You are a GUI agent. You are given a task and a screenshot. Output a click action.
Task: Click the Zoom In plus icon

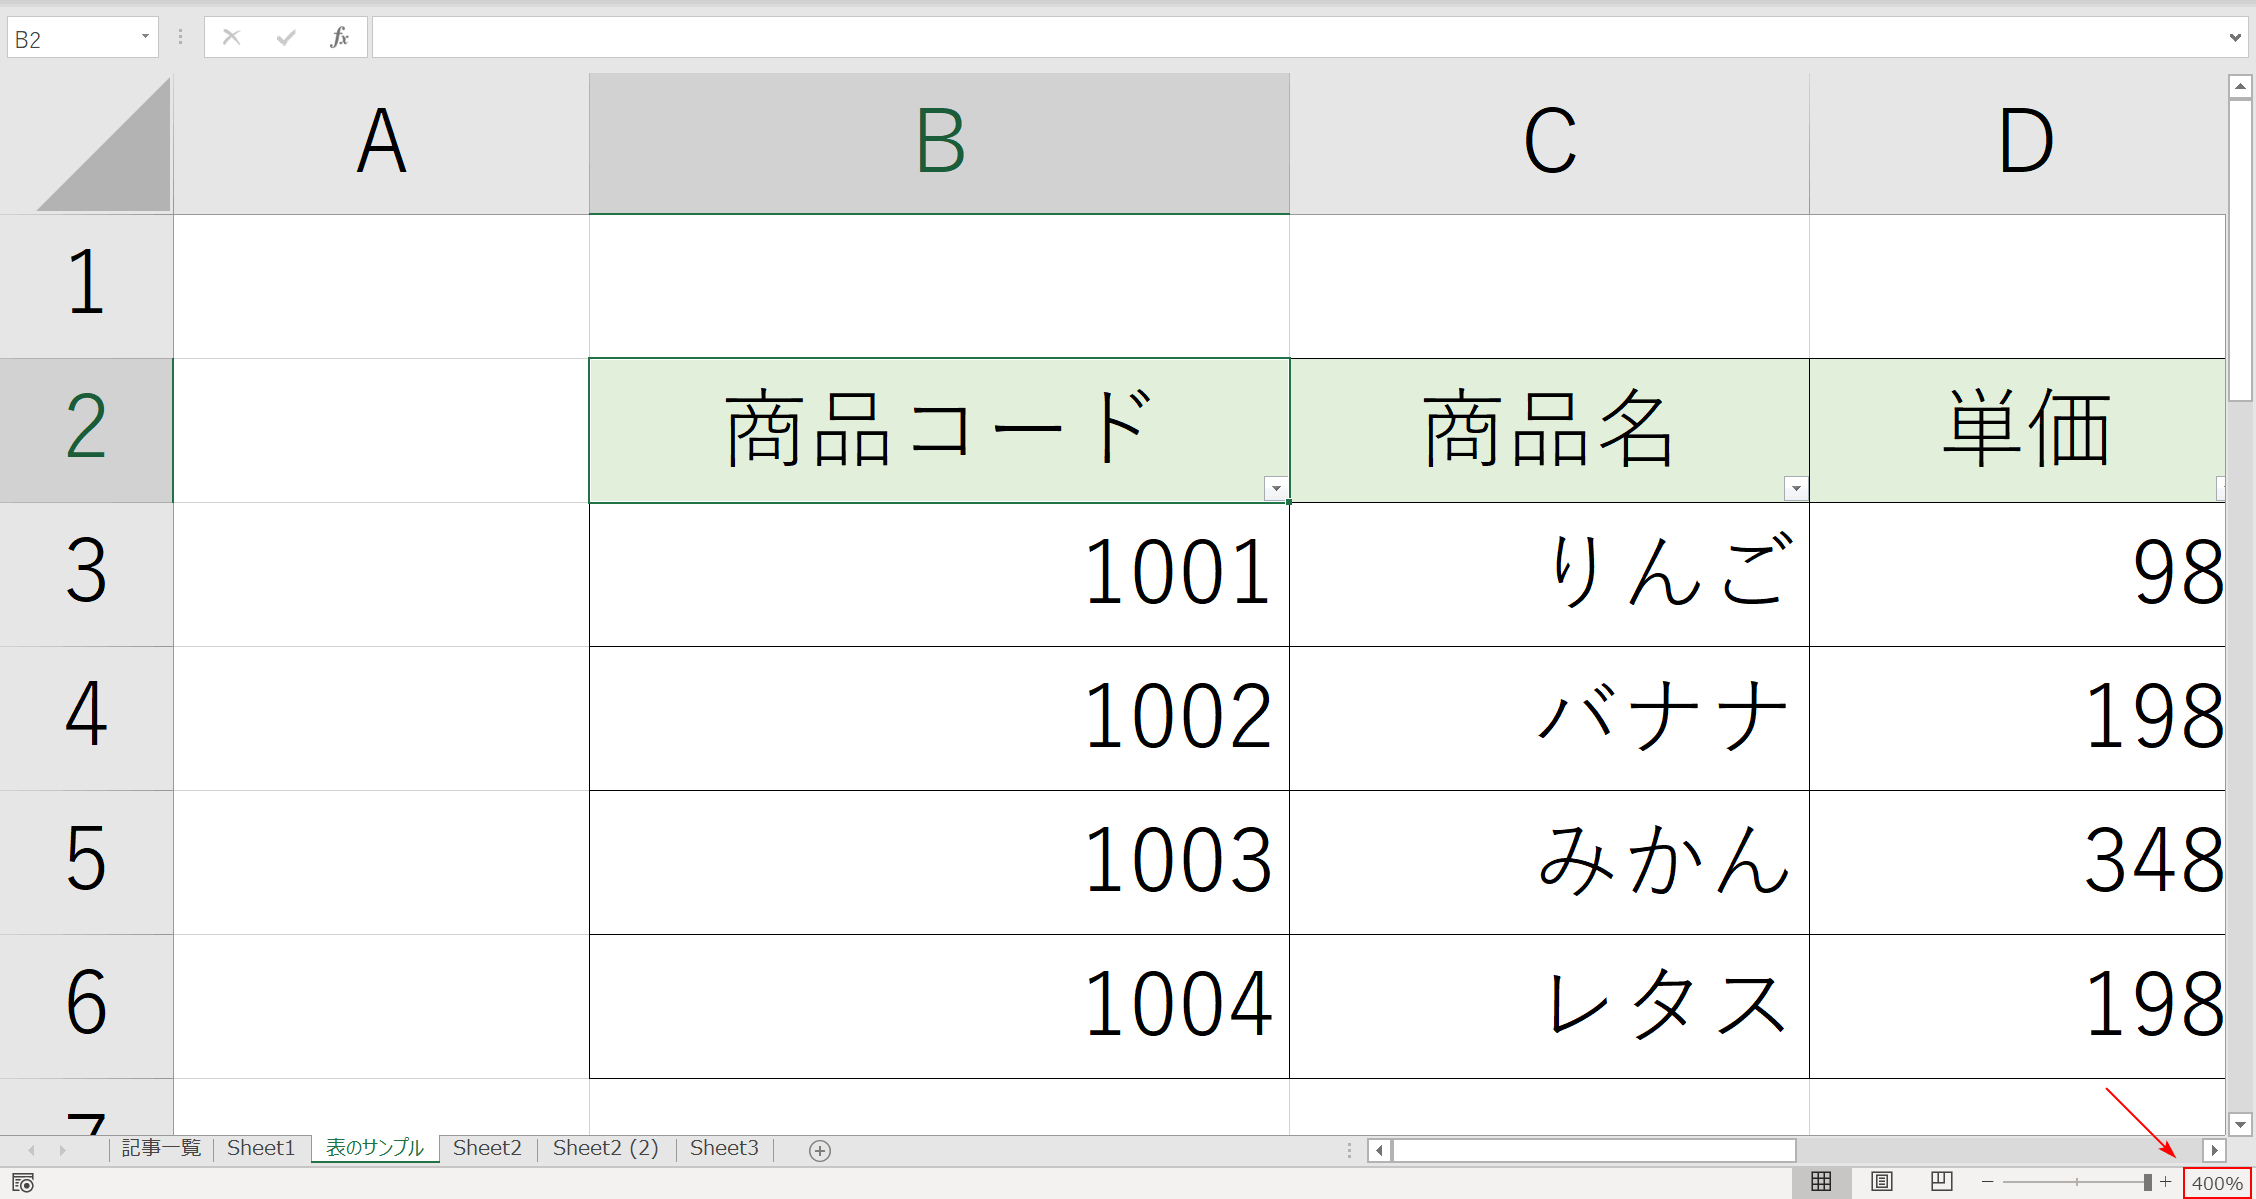click(x=2166, y=1181)
